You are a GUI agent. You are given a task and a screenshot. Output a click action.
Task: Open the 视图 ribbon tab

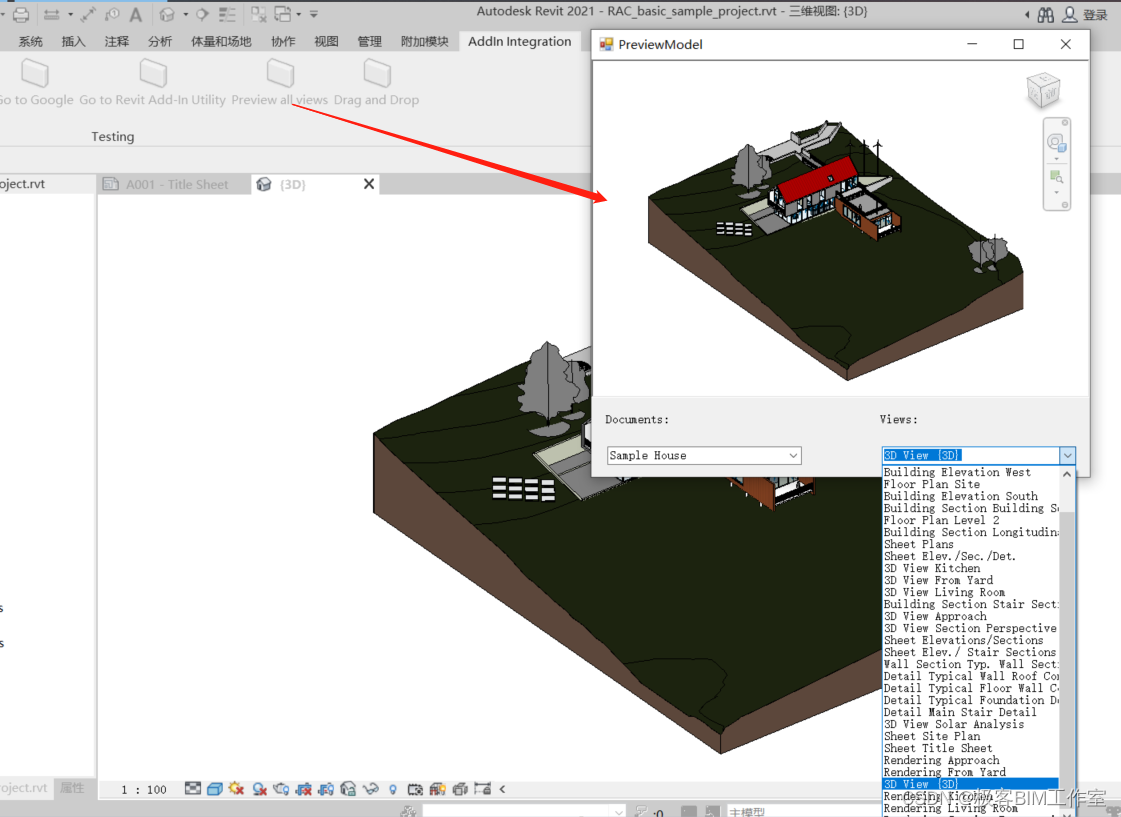point(325,41)
